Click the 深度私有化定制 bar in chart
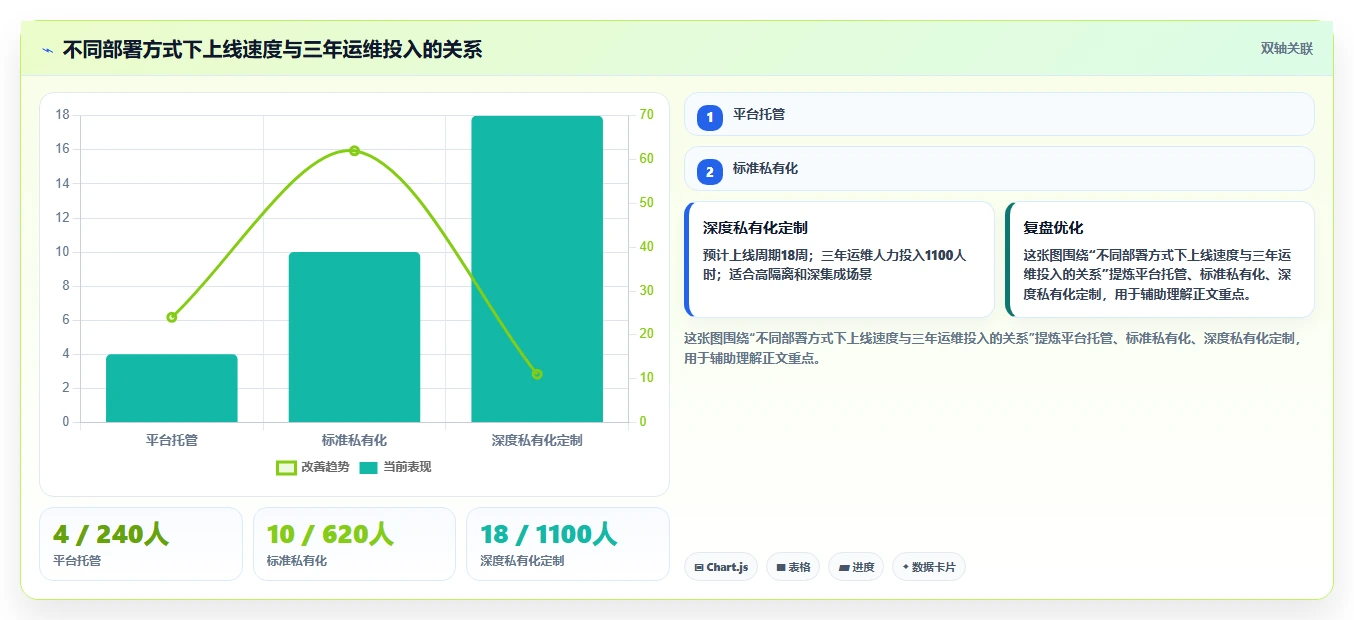The width and height of the screenshot is (1354, 620). pos(537,269)
